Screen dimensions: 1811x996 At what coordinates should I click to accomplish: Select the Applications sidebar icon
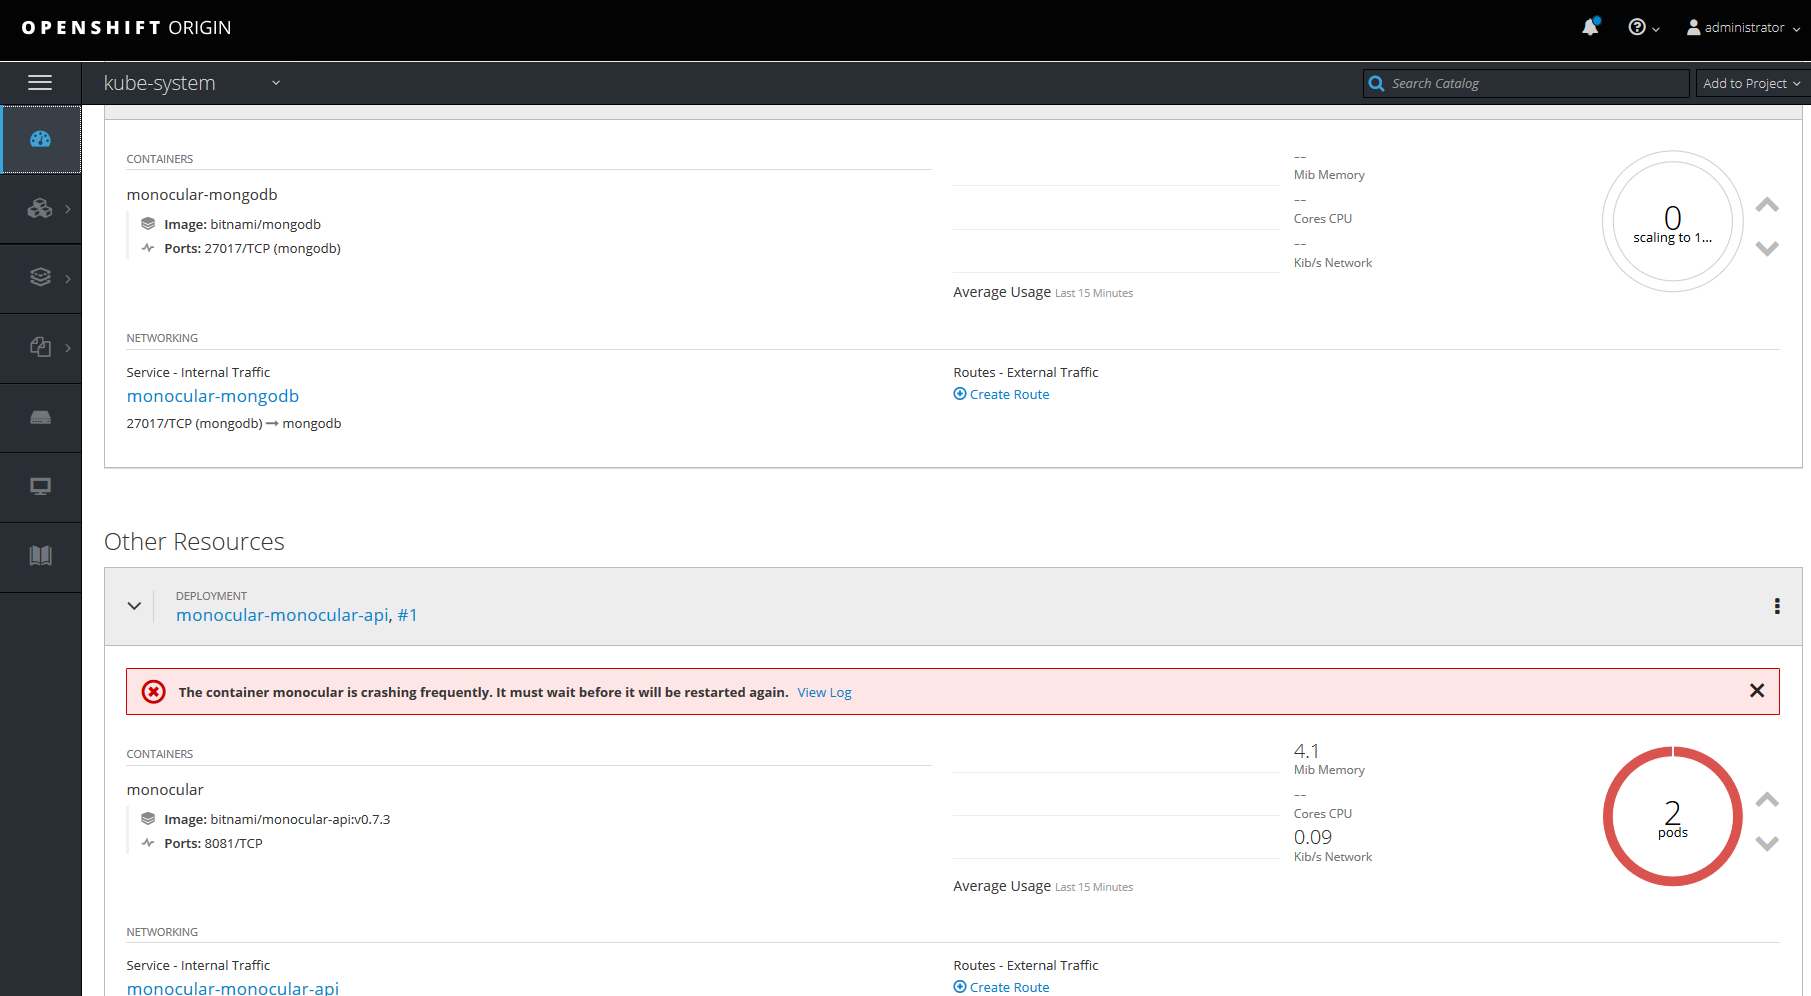[x=40, y=208]
